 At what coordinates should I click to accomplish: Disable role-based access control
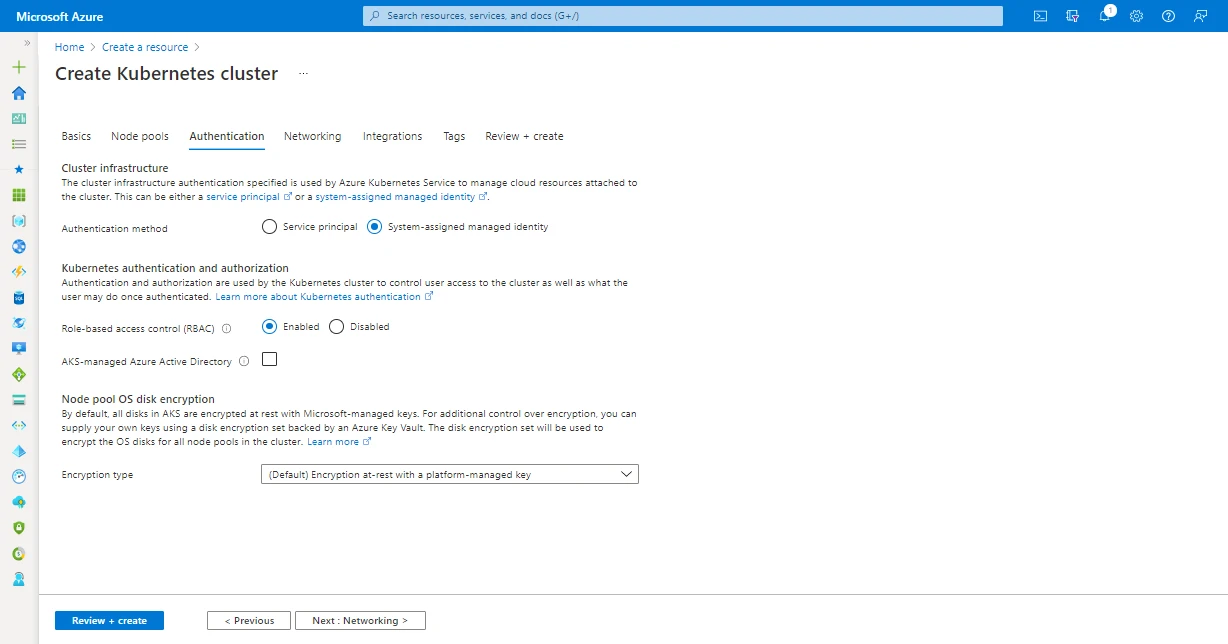[x=336, y=326]
